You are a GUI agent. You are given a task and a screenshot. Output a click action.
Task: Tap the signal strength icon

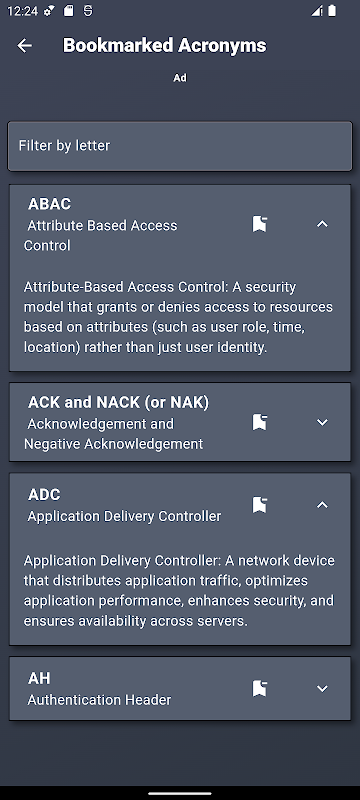pyautogui.click(x=317, y=11)
